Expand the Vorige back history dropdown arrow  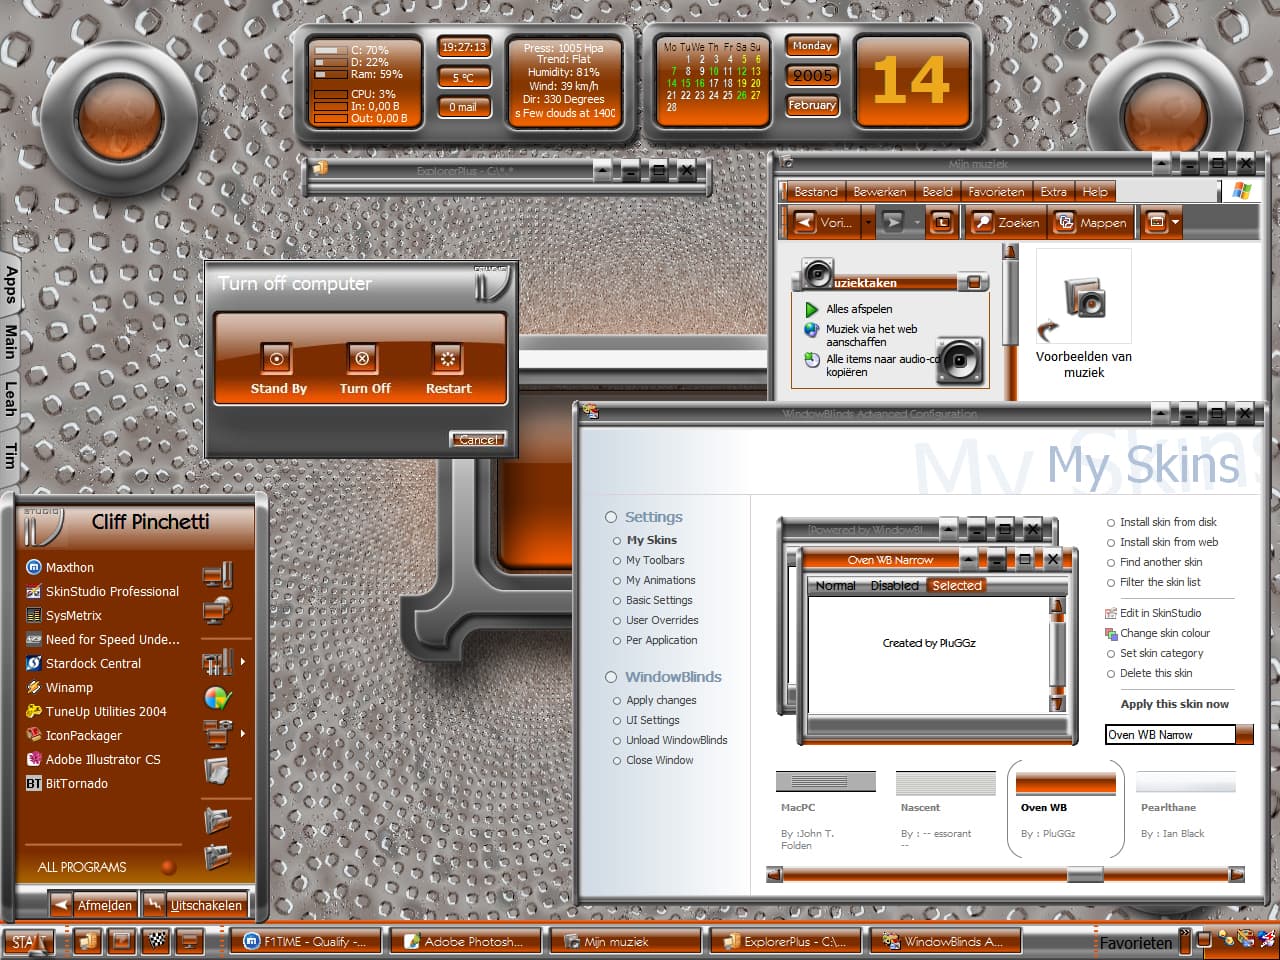point(867,222)
